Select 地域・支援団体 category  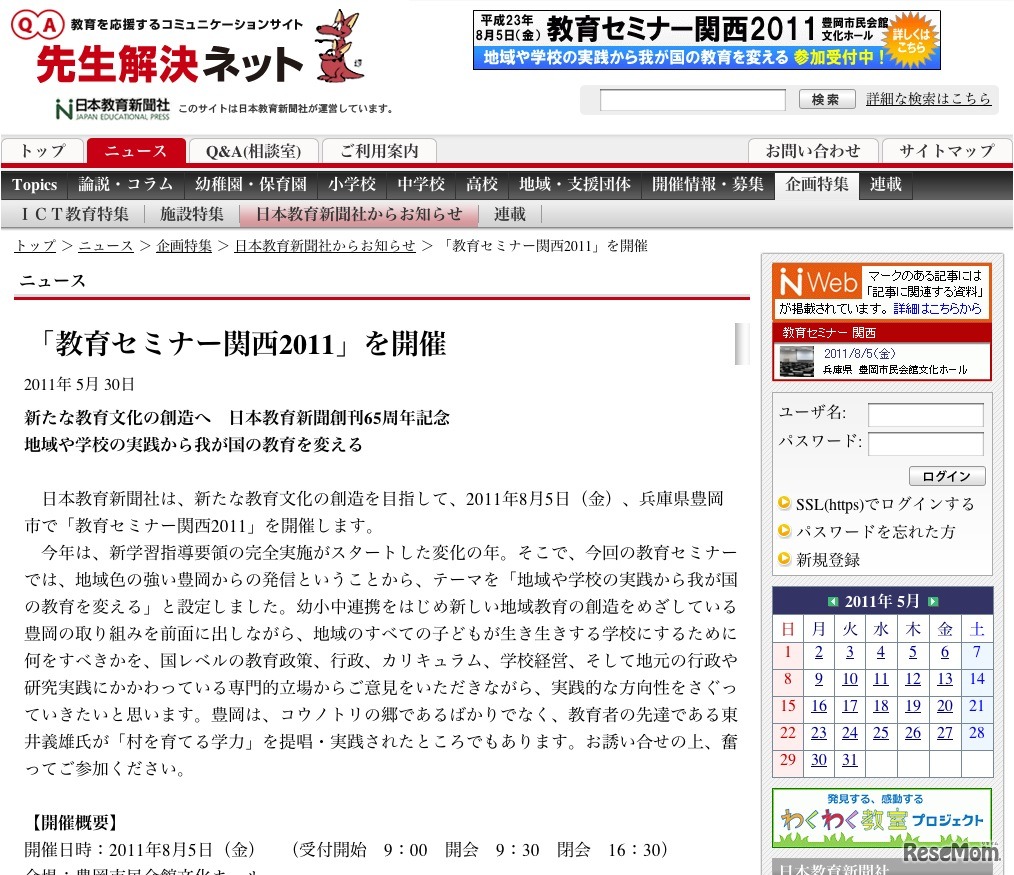574,185
